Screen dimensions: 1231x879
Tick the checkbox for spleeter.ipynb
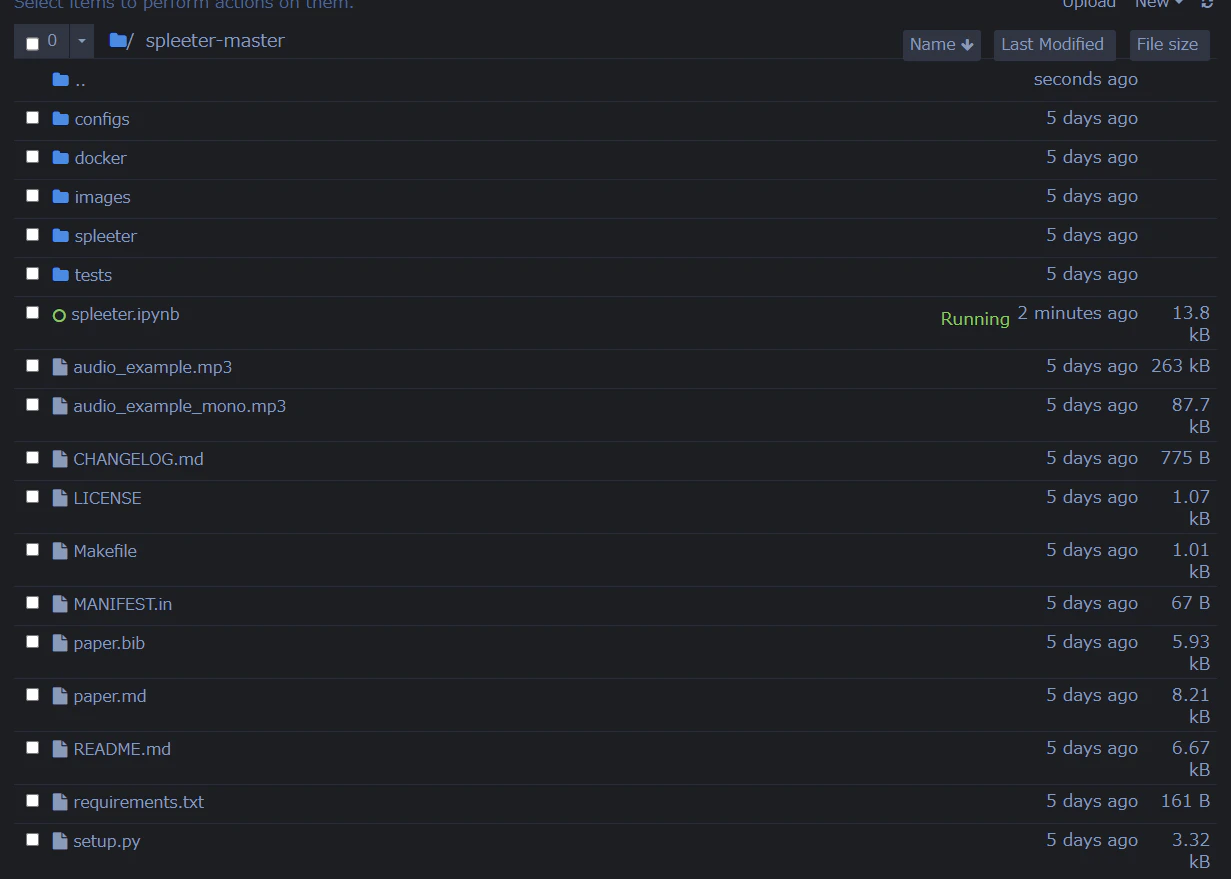click(x=32, y=313)
